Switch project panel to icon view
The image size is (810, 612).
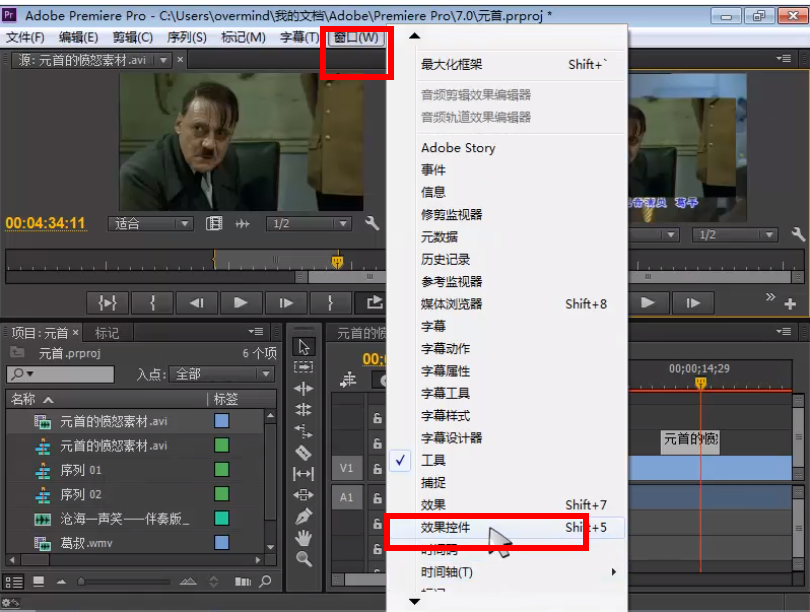pyautogui.click(x=38, y=582)
